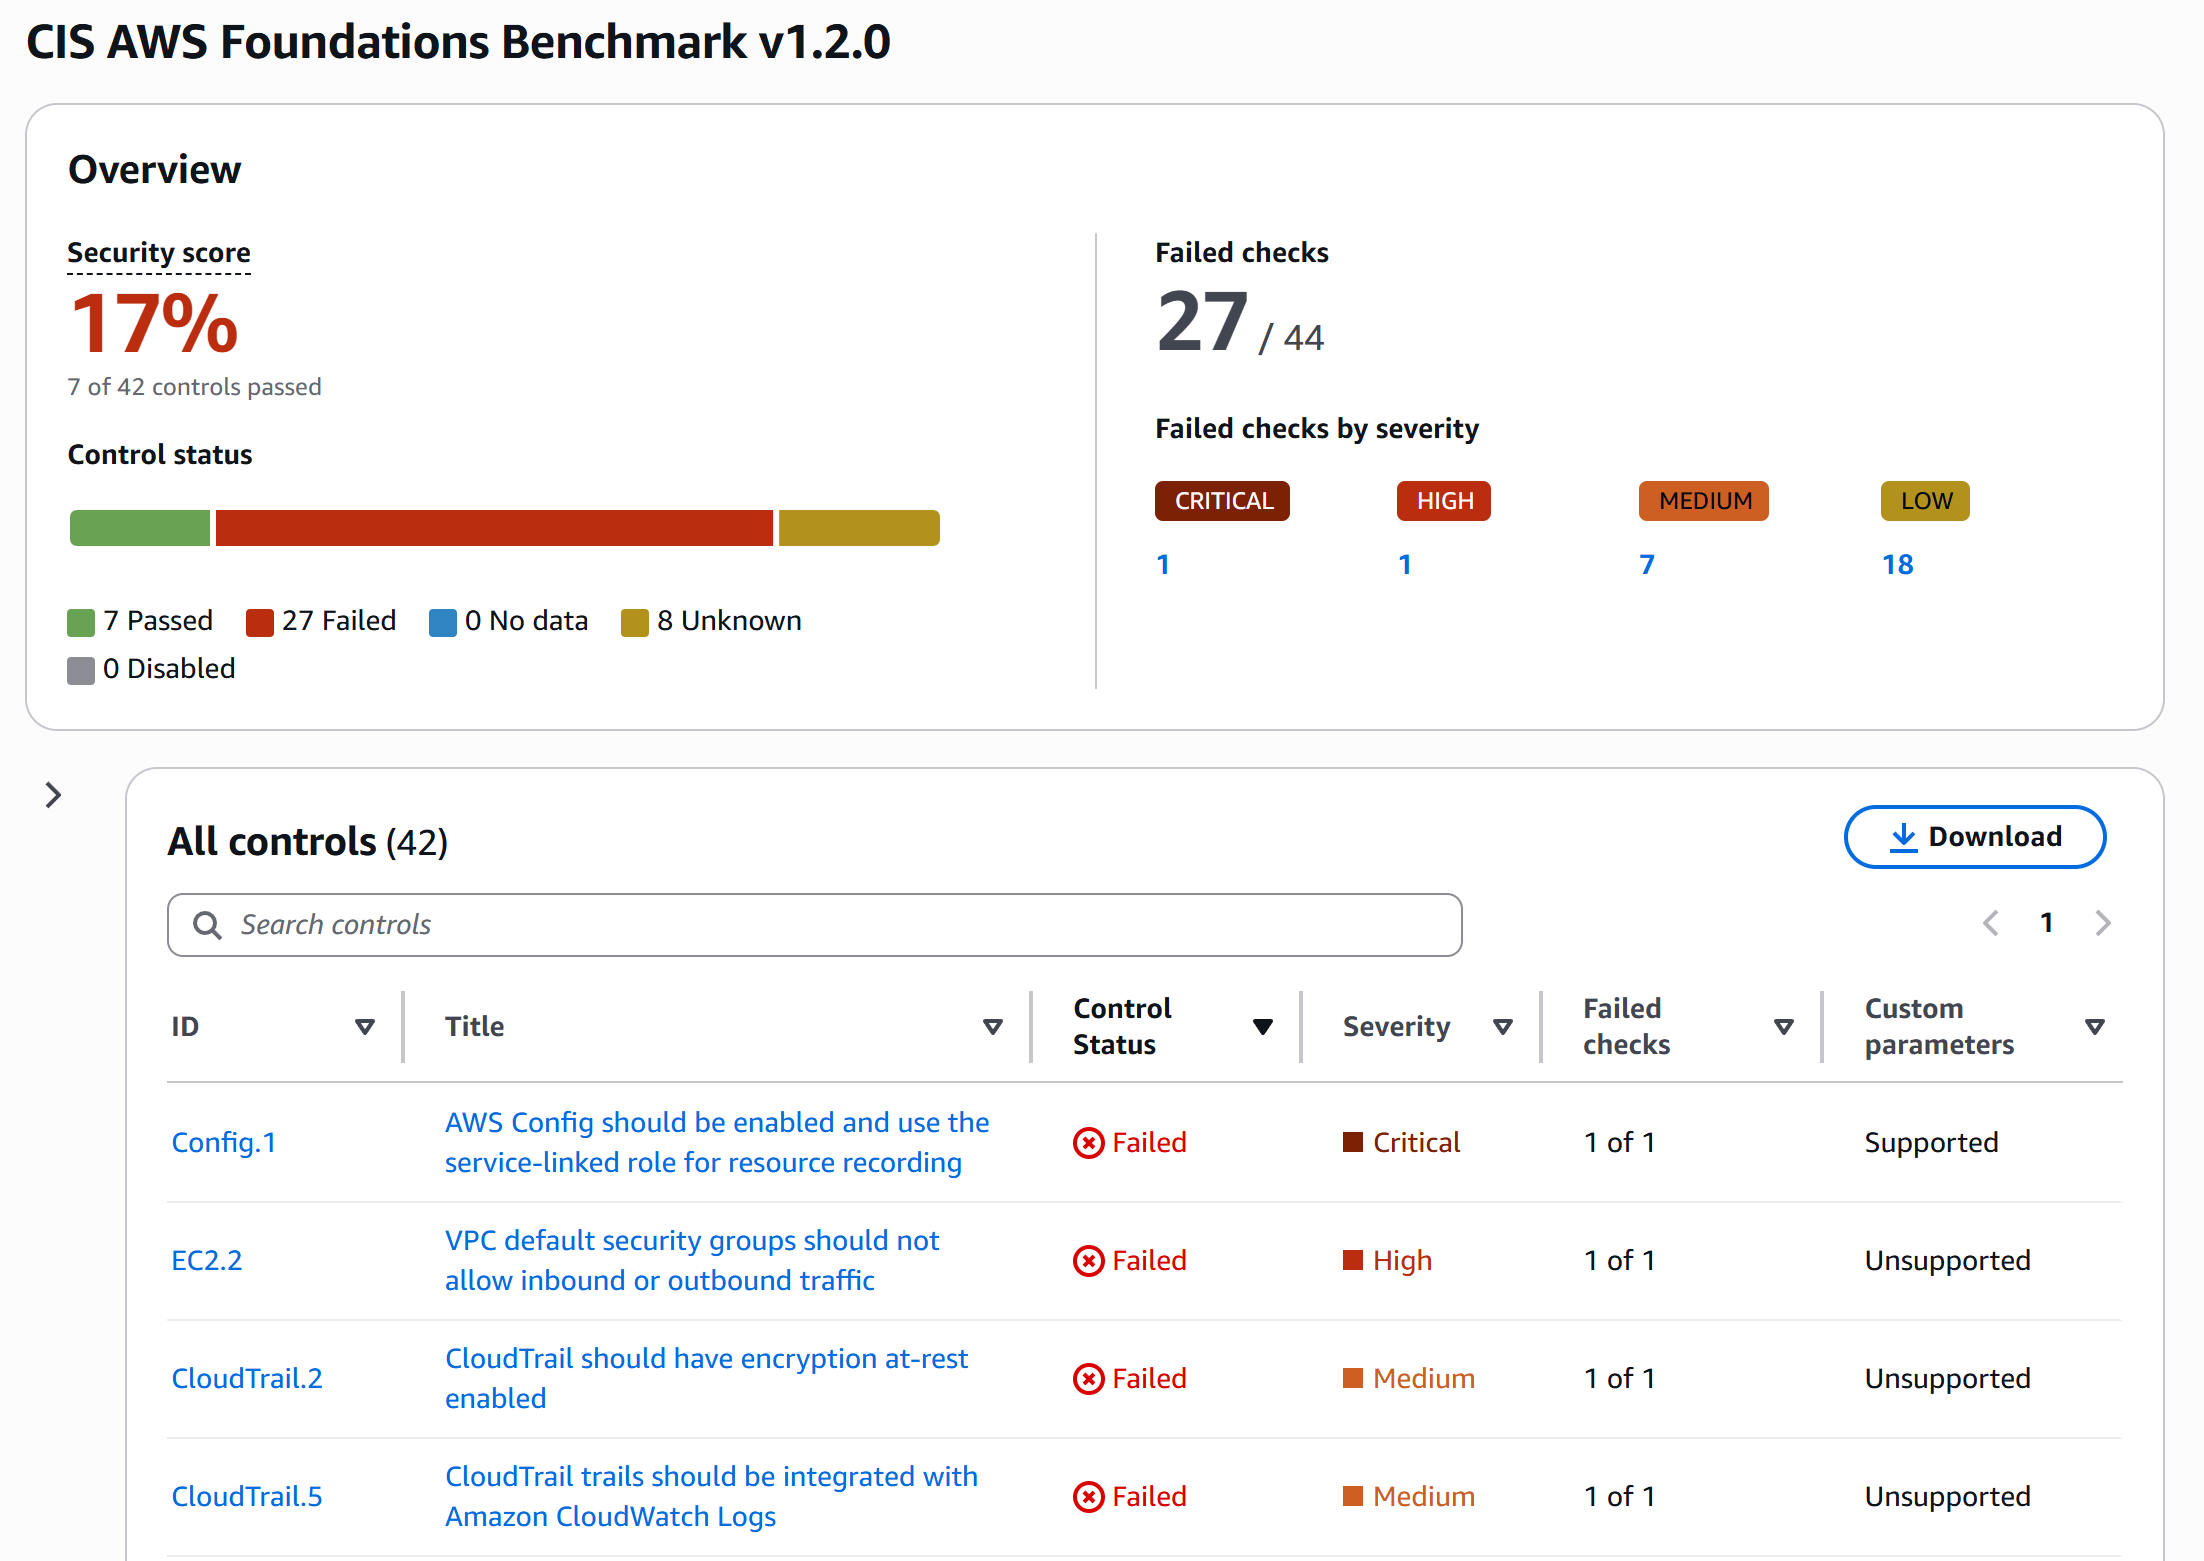Go to previous page of controls

tap(1991, 923)
